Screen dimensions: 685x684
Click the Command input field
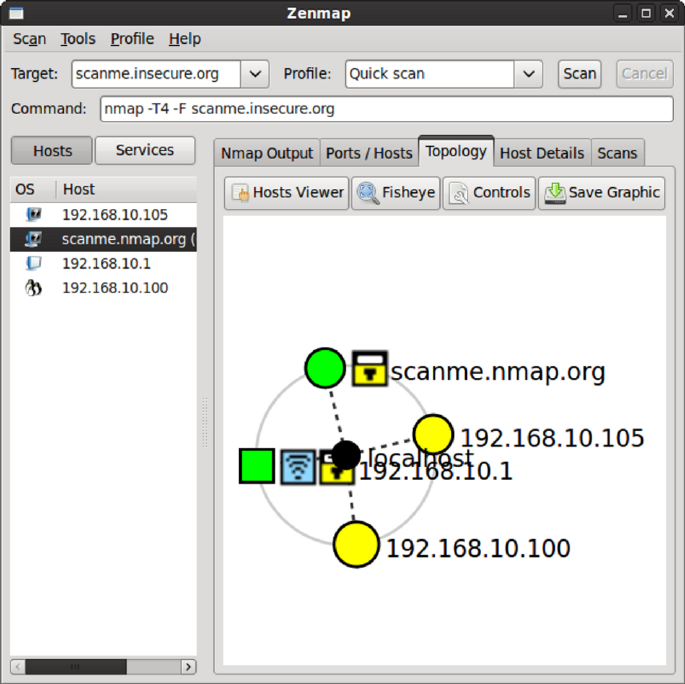click(x=387, y=109)
